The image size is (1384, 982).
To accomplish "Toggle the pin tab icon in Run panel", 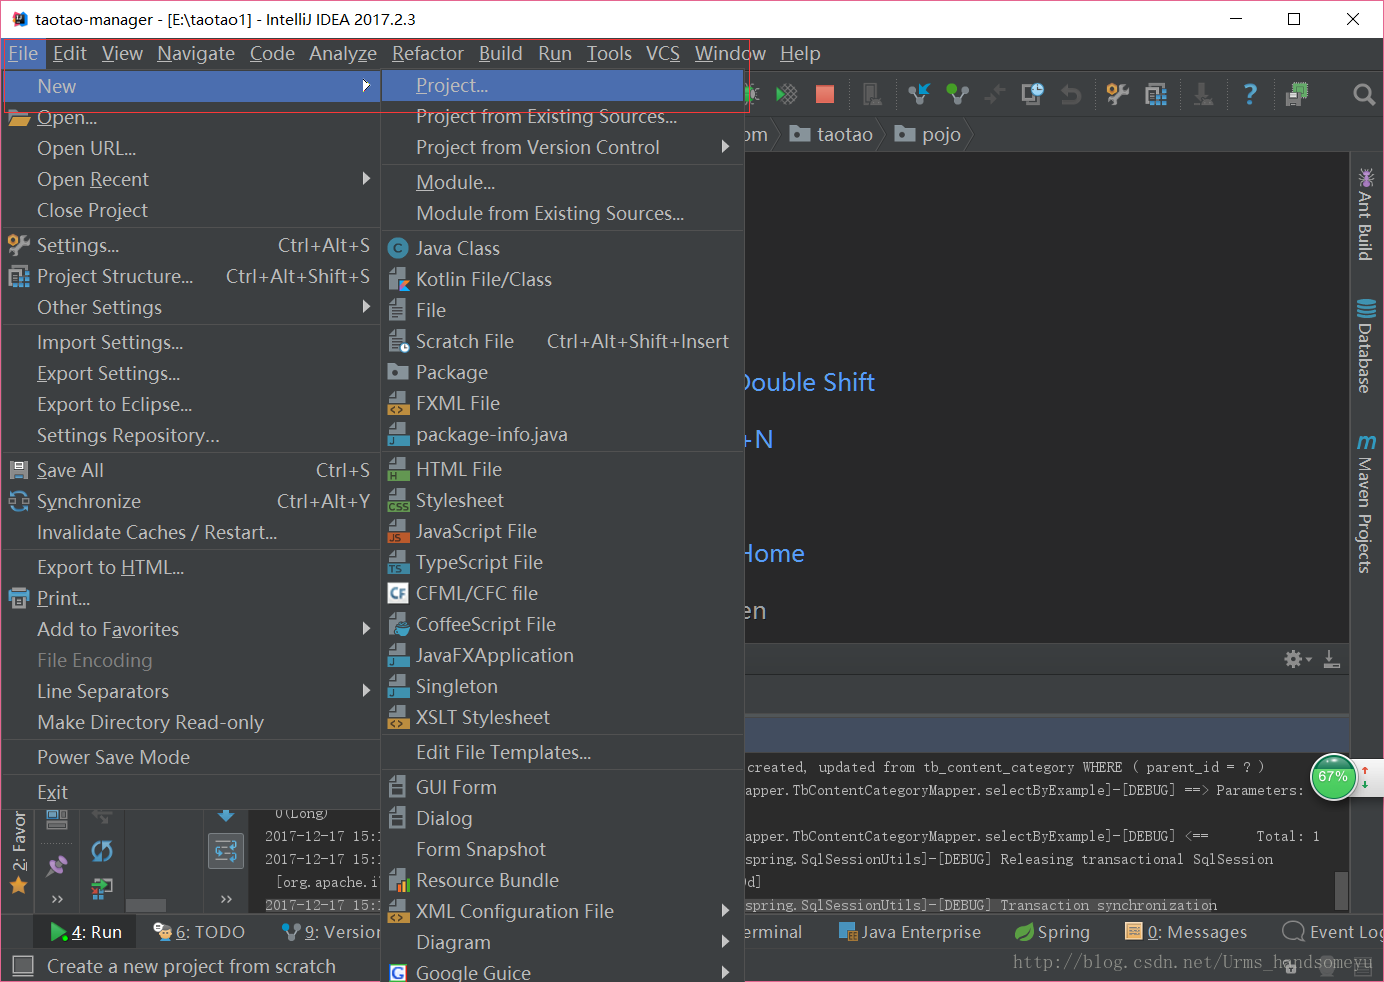I will pyautogui.click(x=57, y=864).
